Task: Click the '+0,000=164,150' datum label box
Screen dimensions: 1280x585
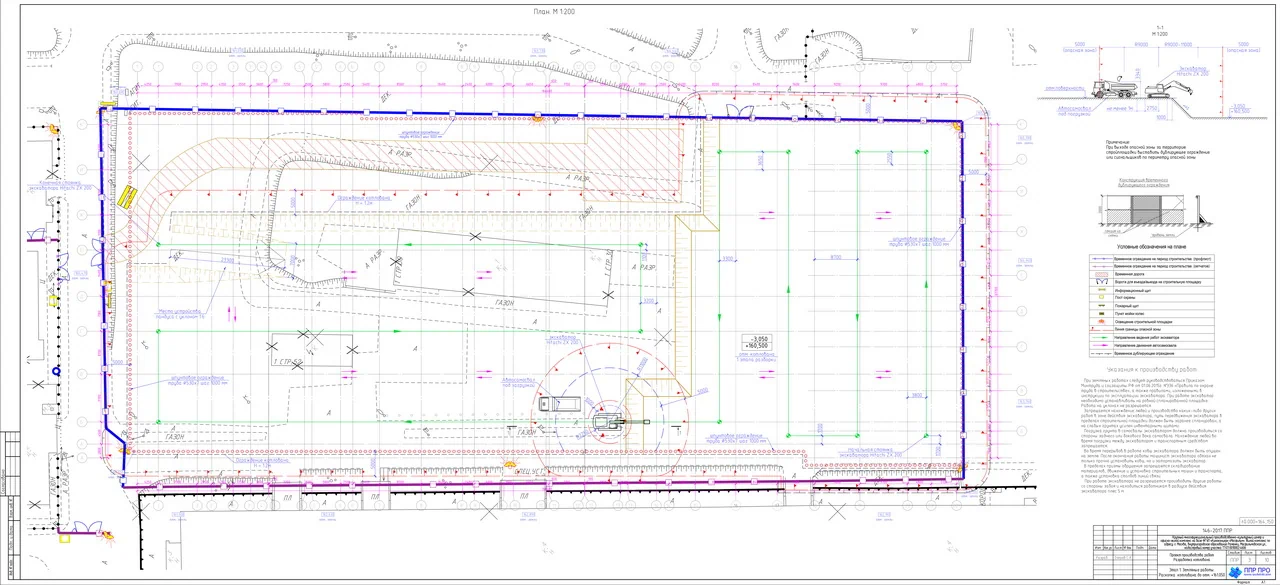Action: pos(1258,521)
